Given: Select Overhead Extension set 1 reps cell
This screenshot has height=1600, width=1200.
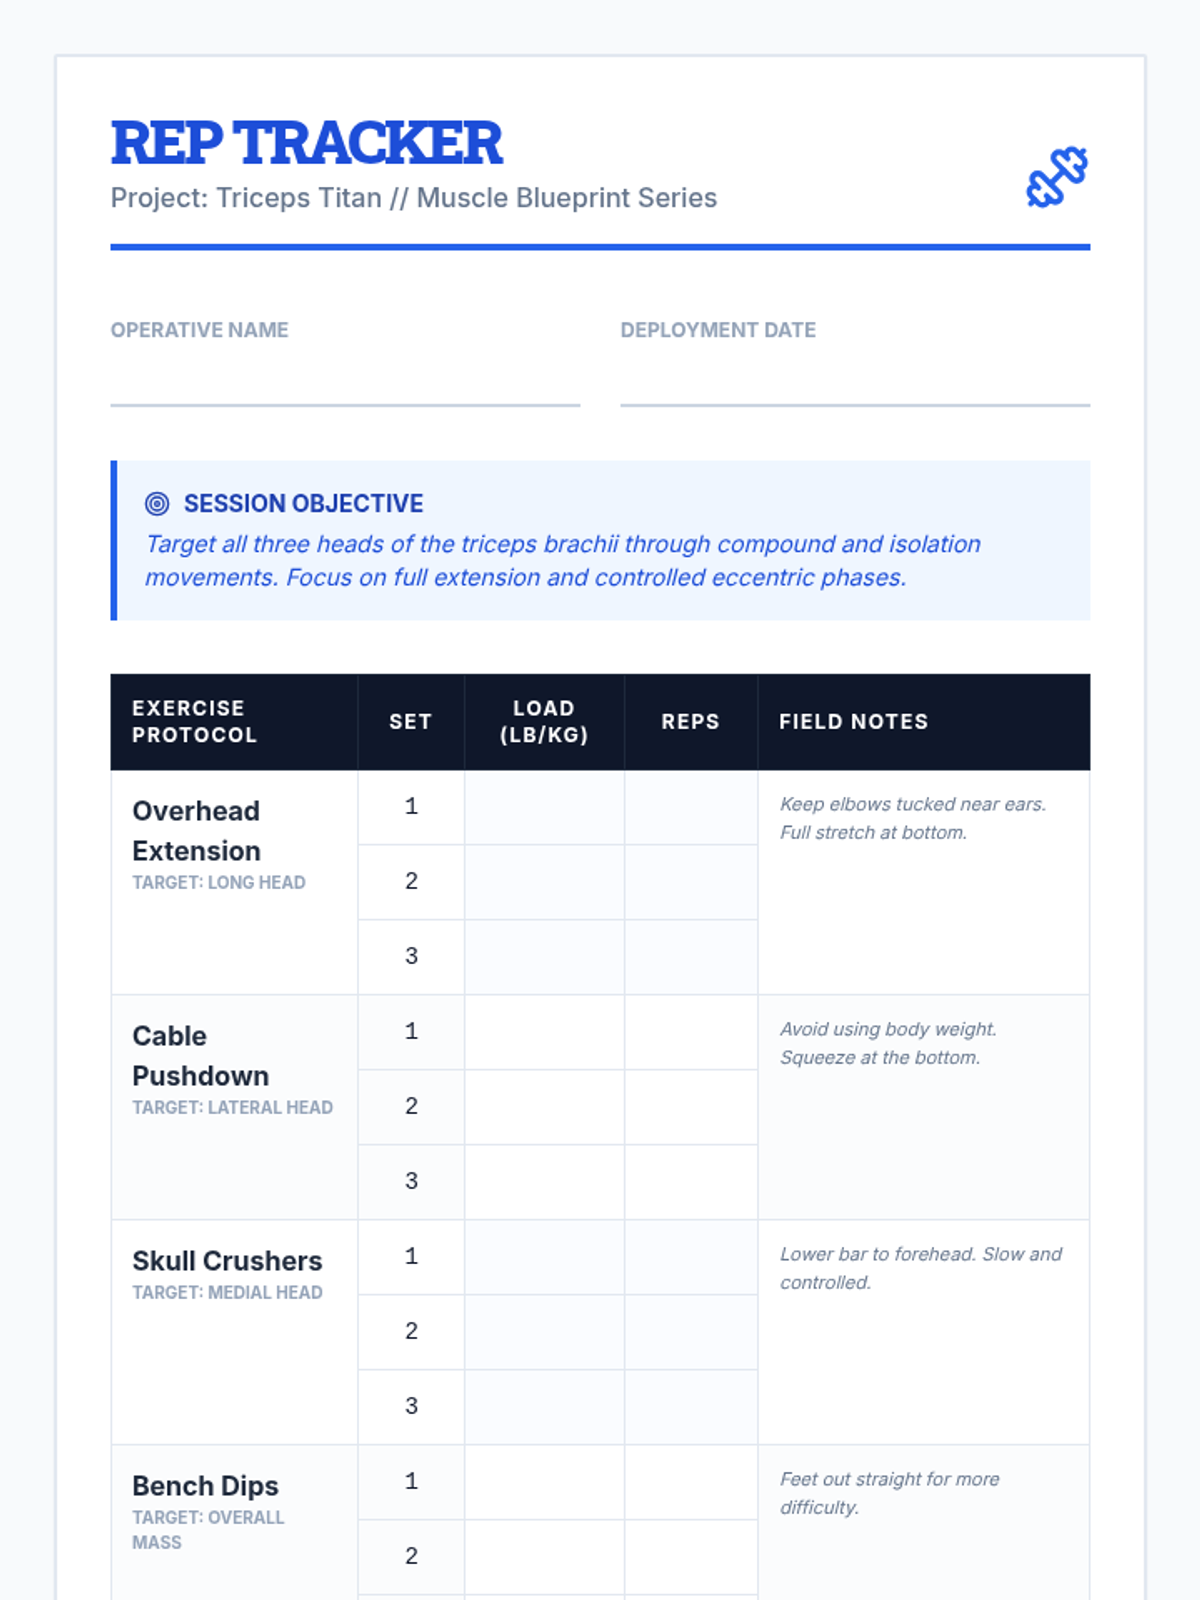Looking at the screenshot, I should (x=691, y=807).
